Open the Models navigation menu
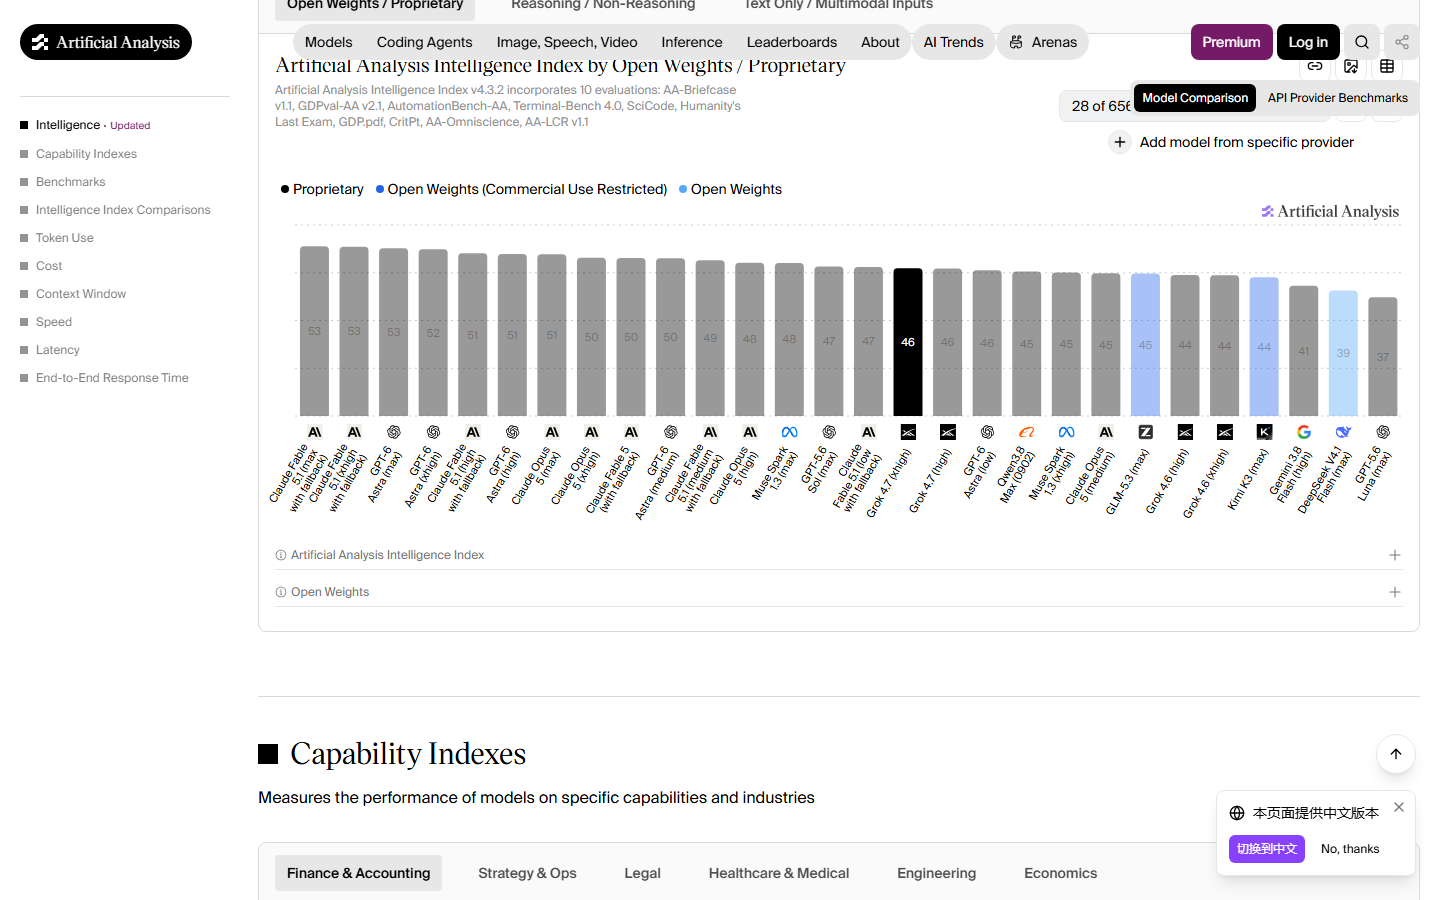This screenshot has width=1440, height=900. (329, 42)
